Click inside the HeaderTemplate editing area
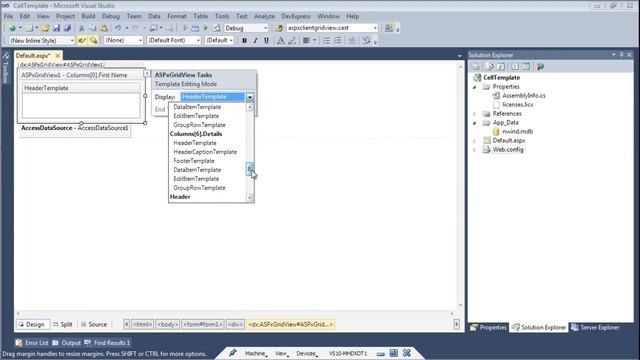640x360 pixels. pos(81,105)
